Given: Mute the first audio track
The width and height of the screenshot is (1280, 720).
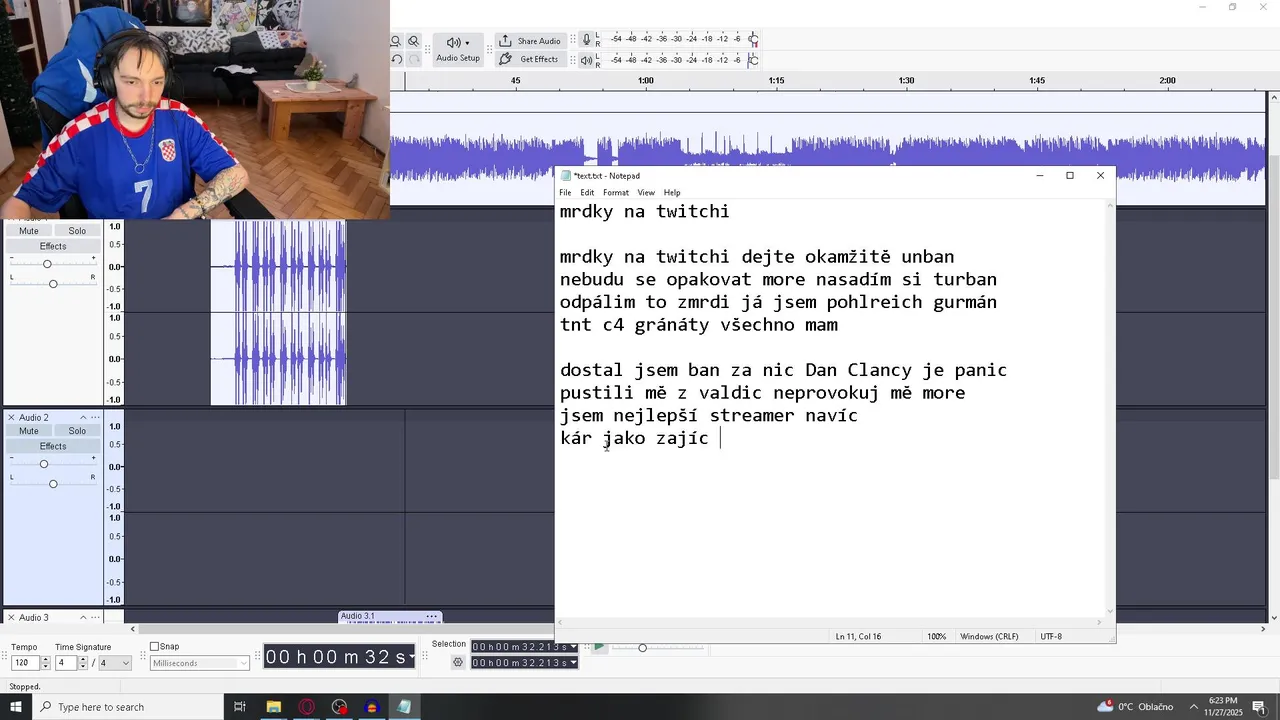Looking at the screenshot, I should pos(29,231).
